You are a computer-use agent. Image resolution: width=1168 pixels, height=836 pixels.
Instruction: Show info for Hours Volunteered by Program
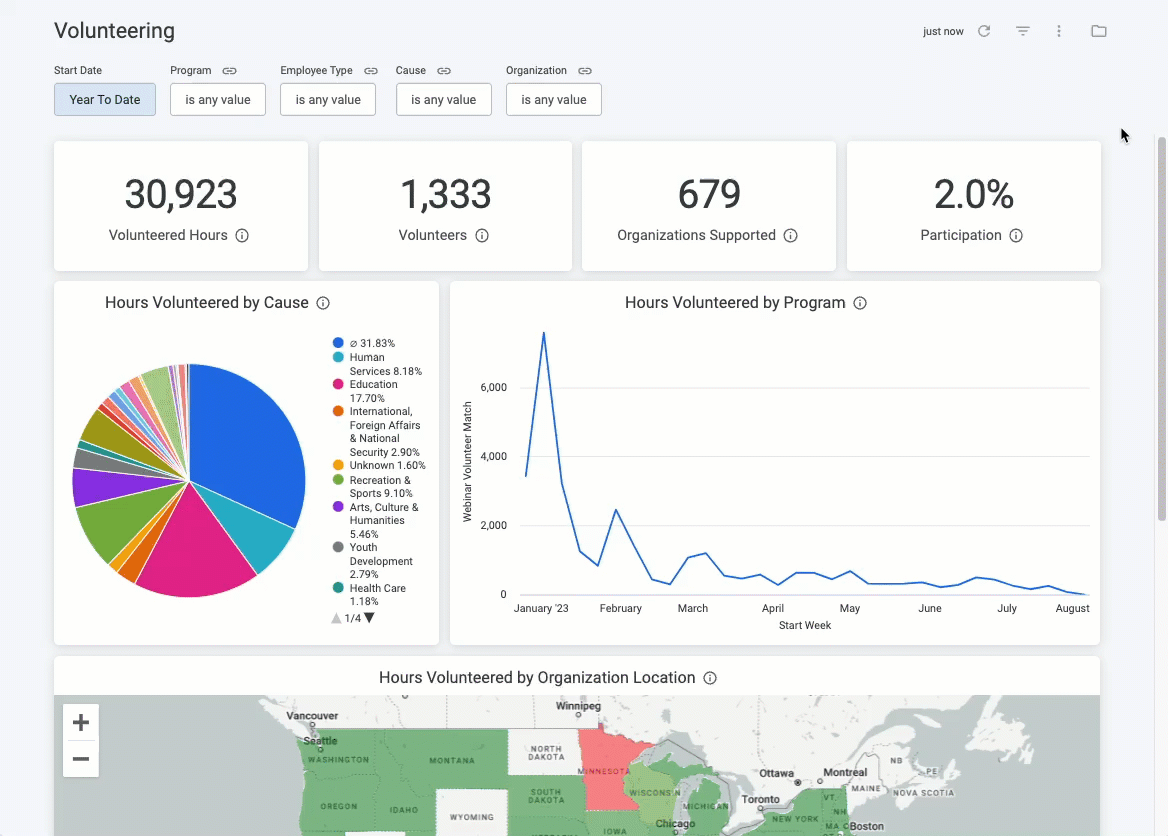click(x=860, y=303)
